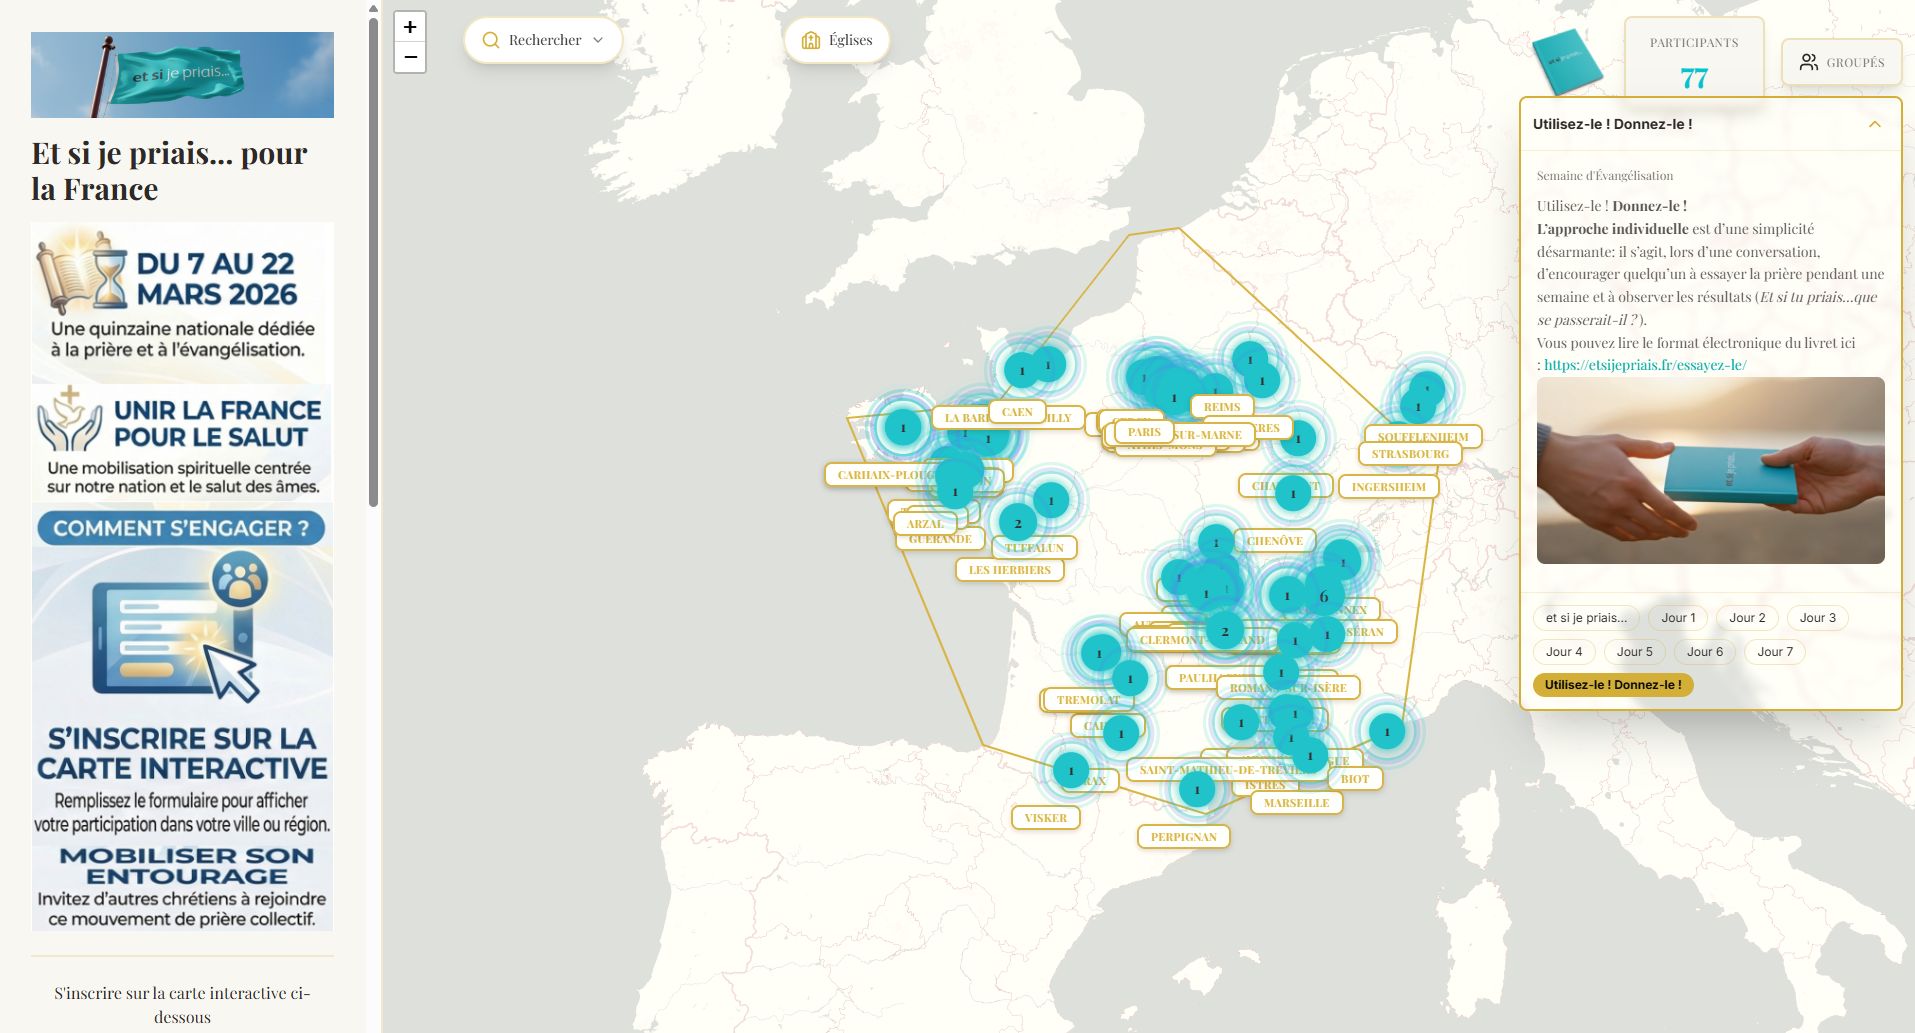Open the Rechercher dropdown
This screenshot has height=1033, width=1915.
coord(543,41)
